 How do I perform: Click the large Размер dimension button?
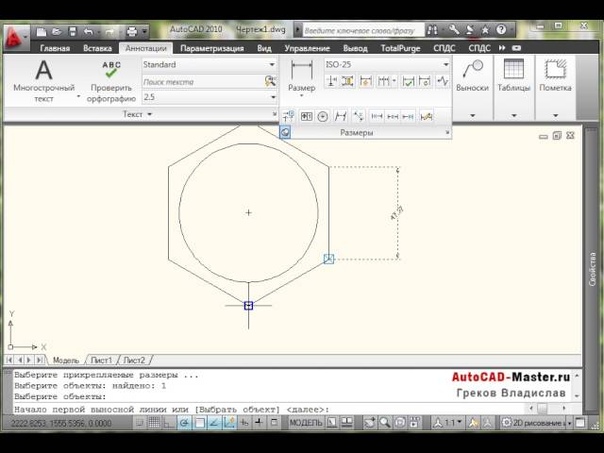pos(302,77)
